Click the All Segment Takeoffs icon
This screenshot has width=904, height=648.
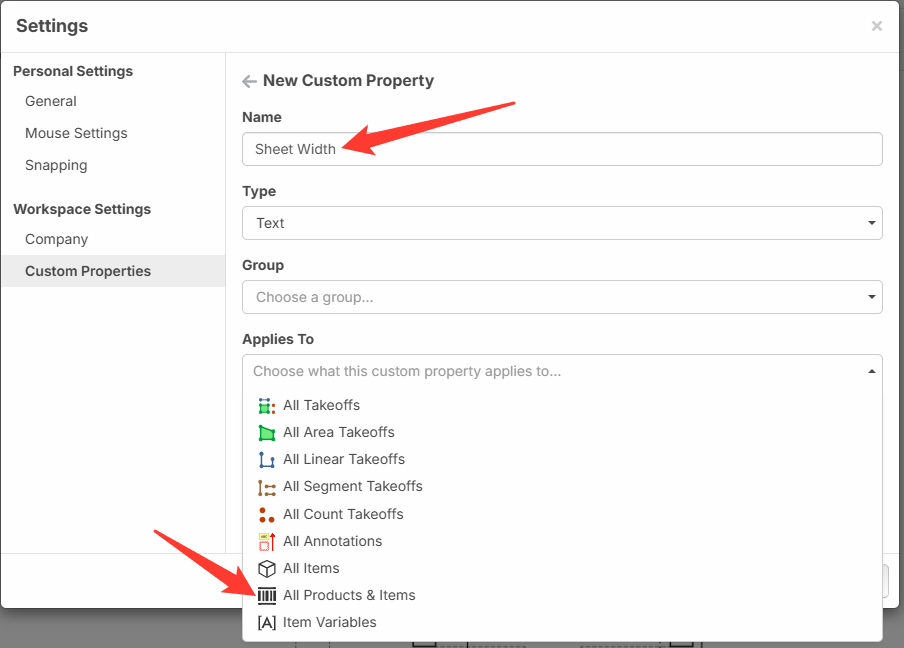point(266,487)
